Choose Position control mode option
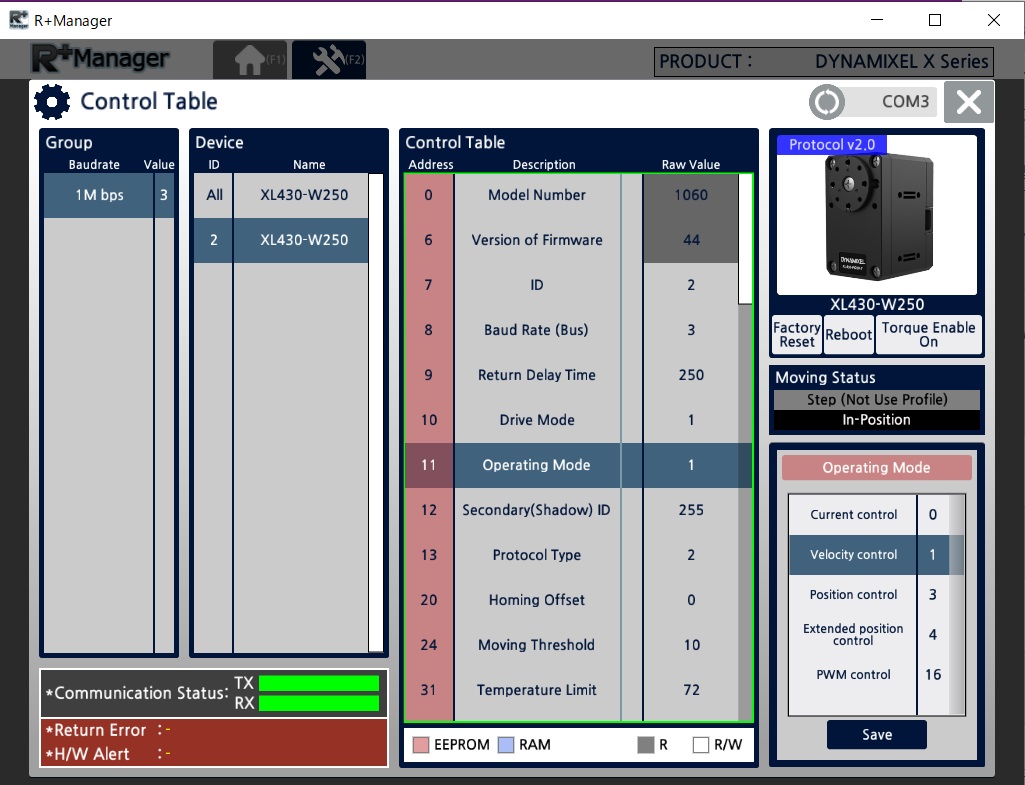This screenshot has width=1025, height=785. click(x=869, y=595)
